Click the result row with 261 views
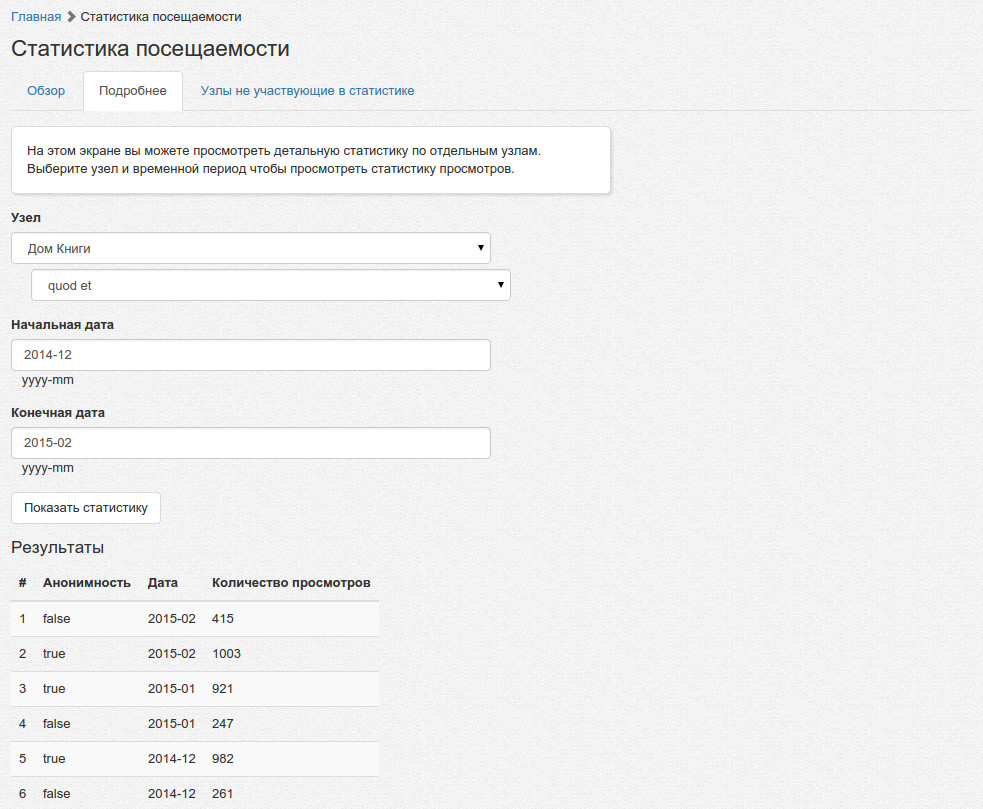 (x=195, y=793)
